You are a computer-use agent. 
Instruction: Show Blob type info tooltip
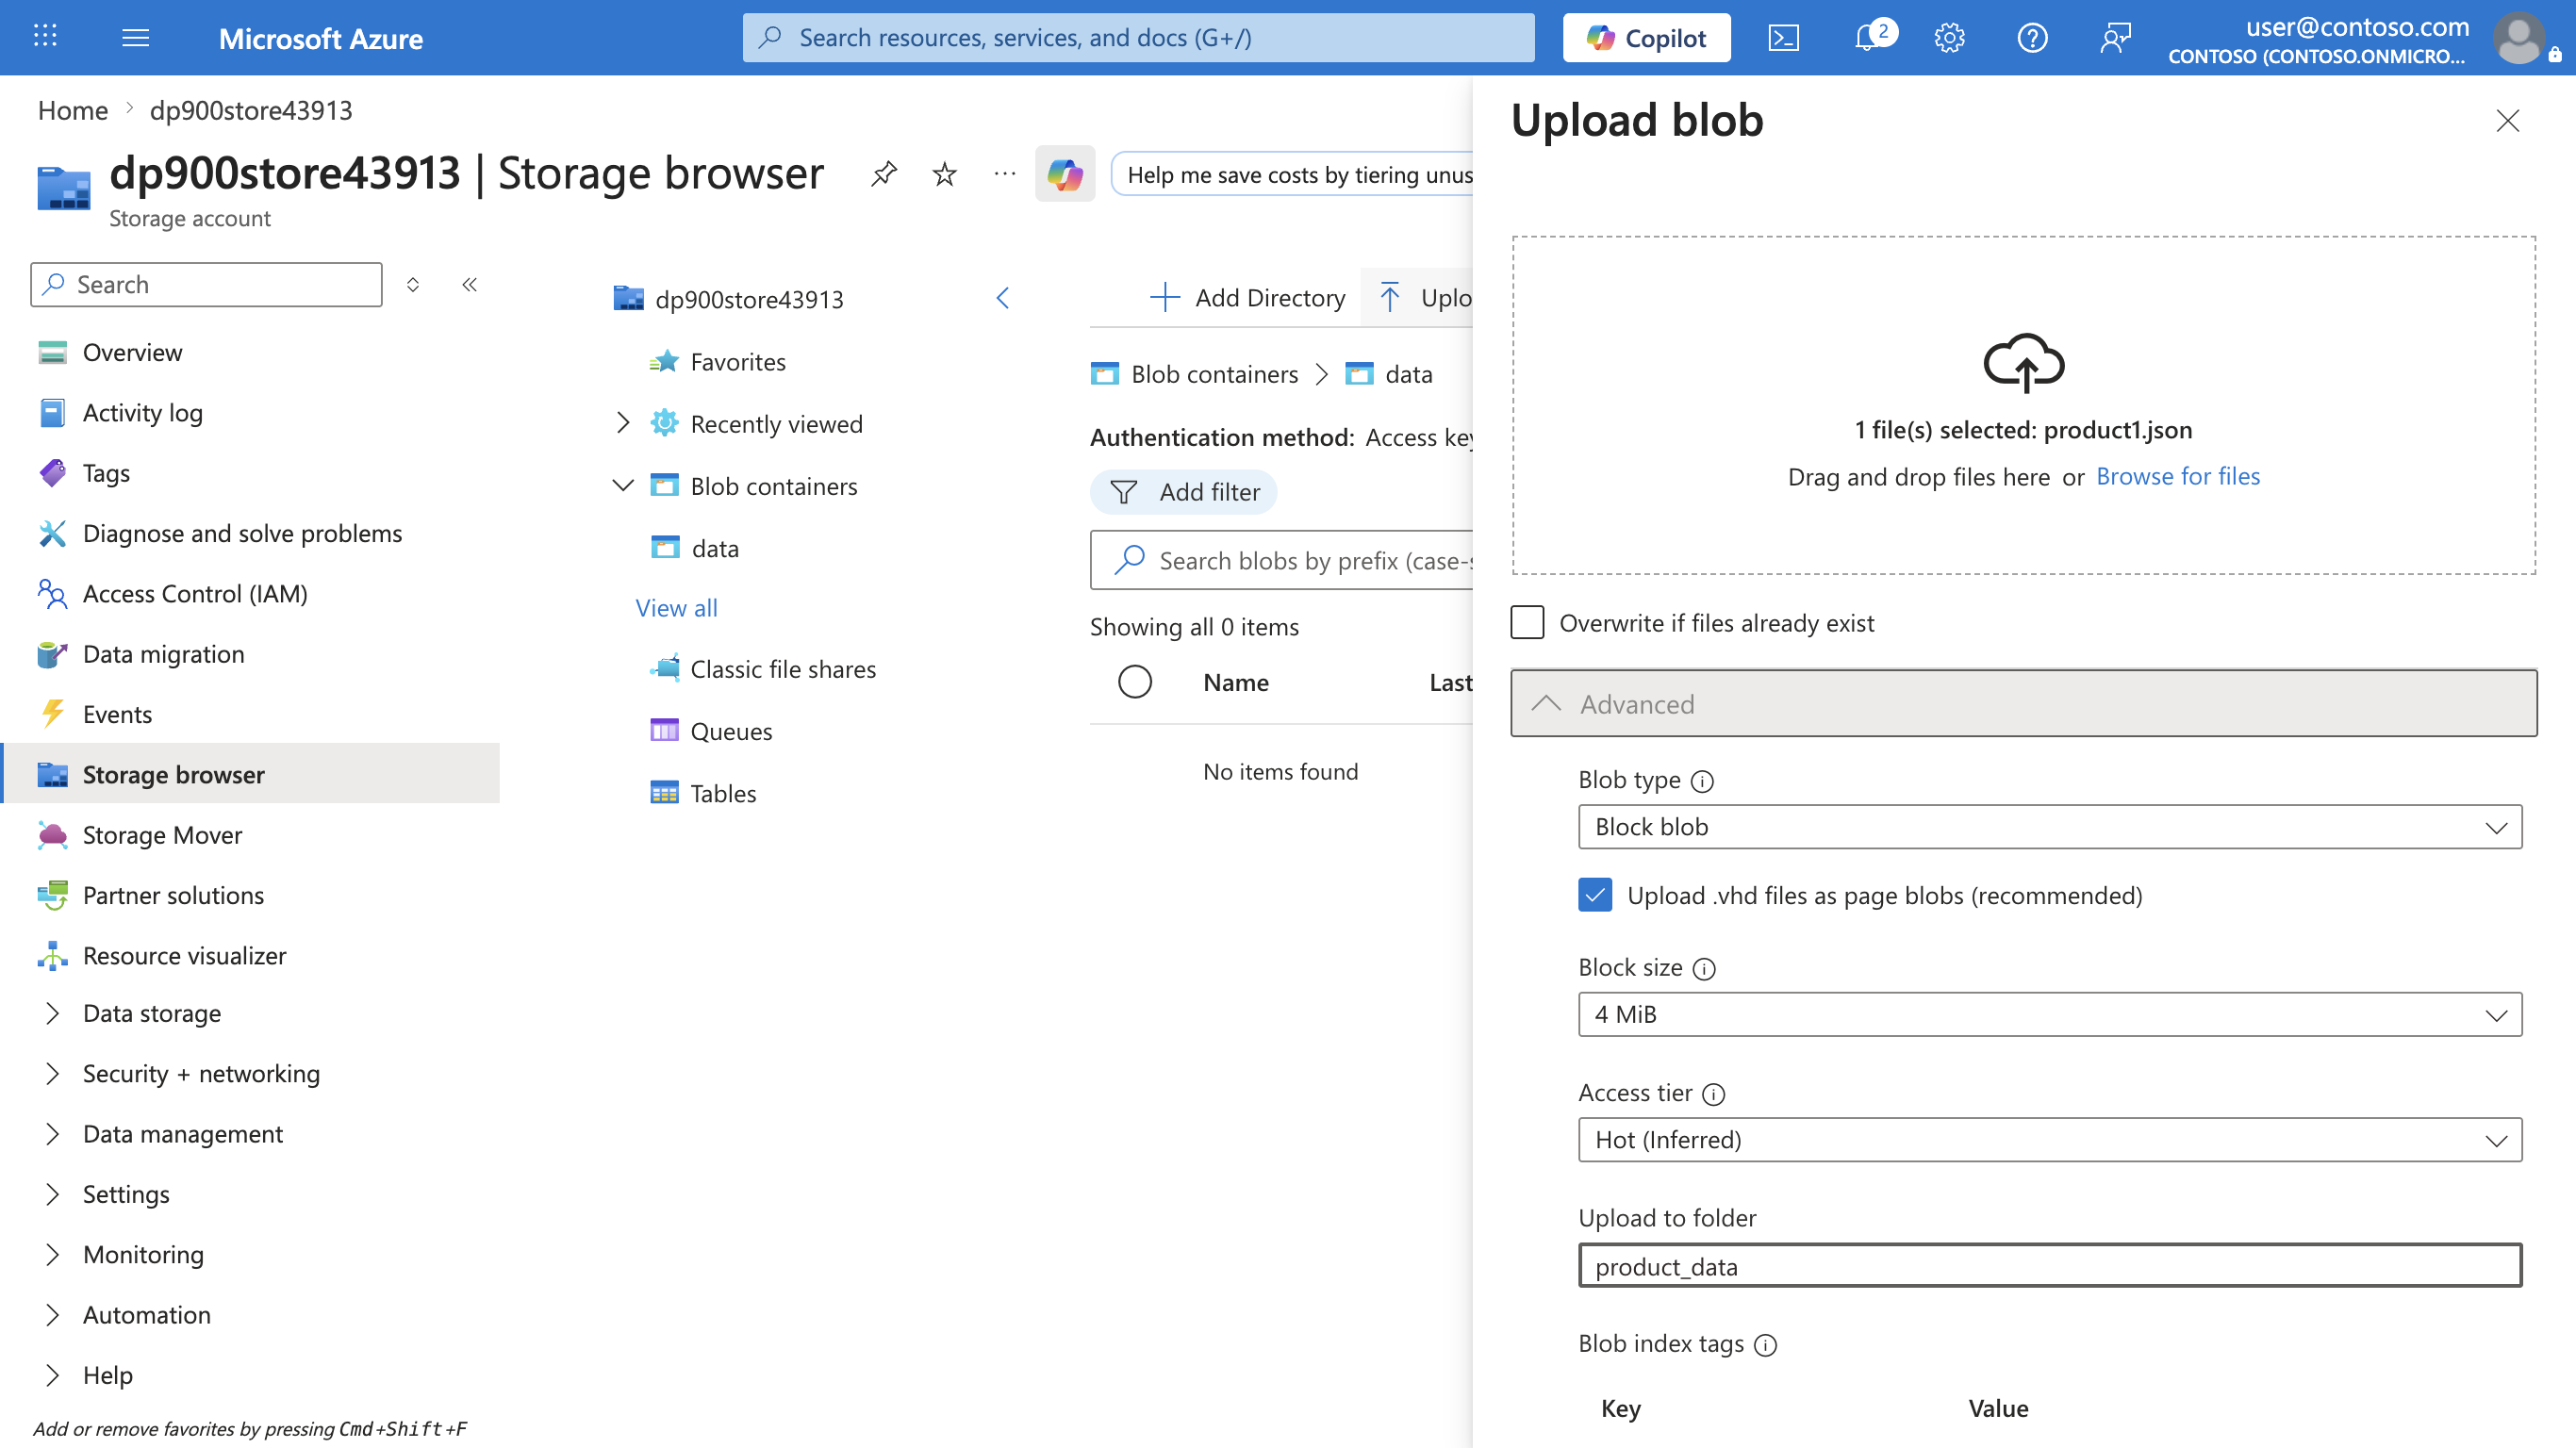point(1702,781)
